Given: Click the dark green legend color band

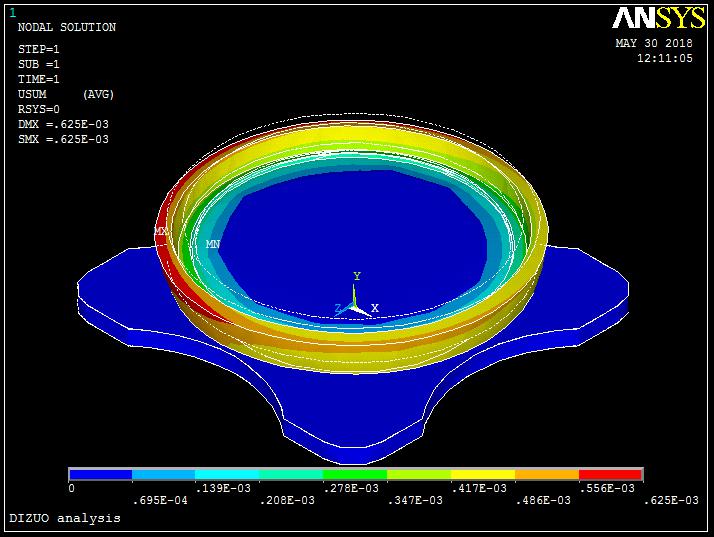Looking at the screenshot, I should pos(355,475).
